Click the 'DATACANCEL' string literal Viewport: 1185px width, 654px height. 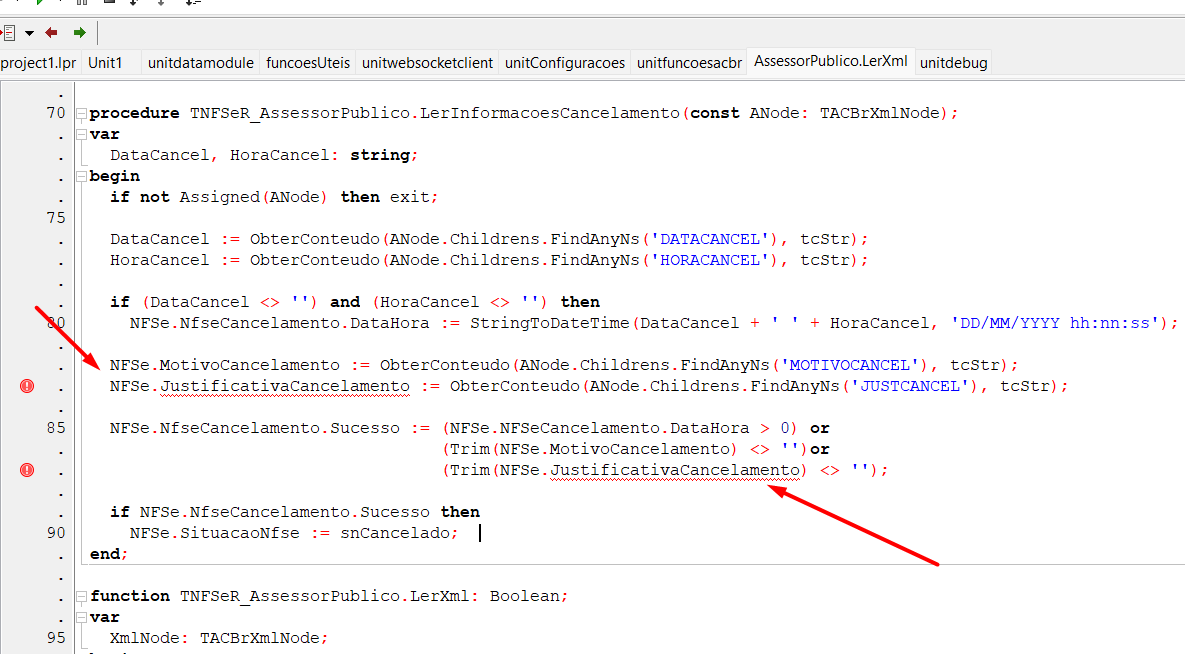tap(710, 239)
